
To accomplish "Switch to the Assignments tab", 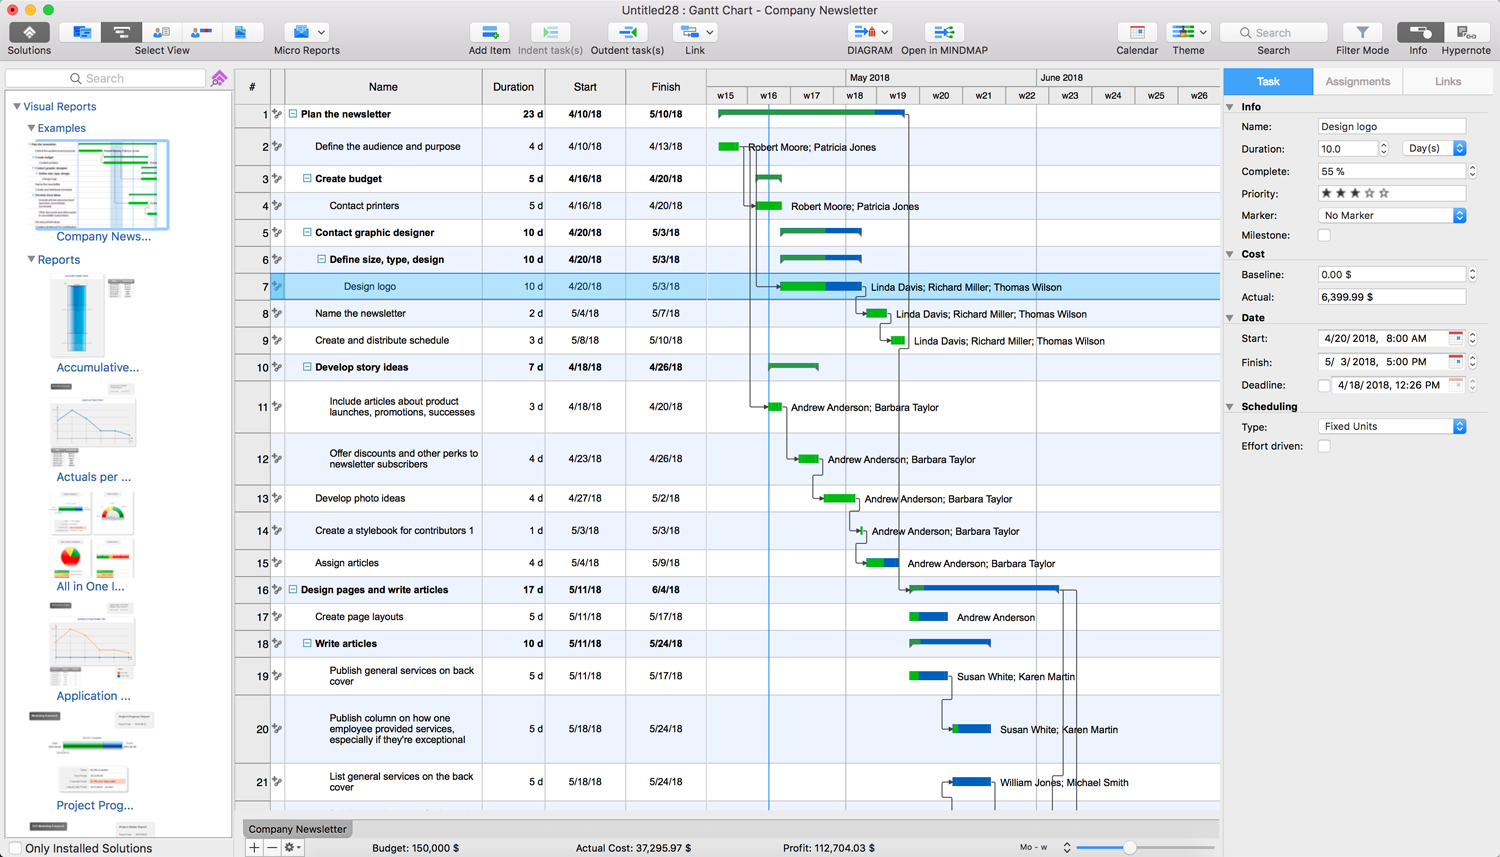I will [1357, 82].
